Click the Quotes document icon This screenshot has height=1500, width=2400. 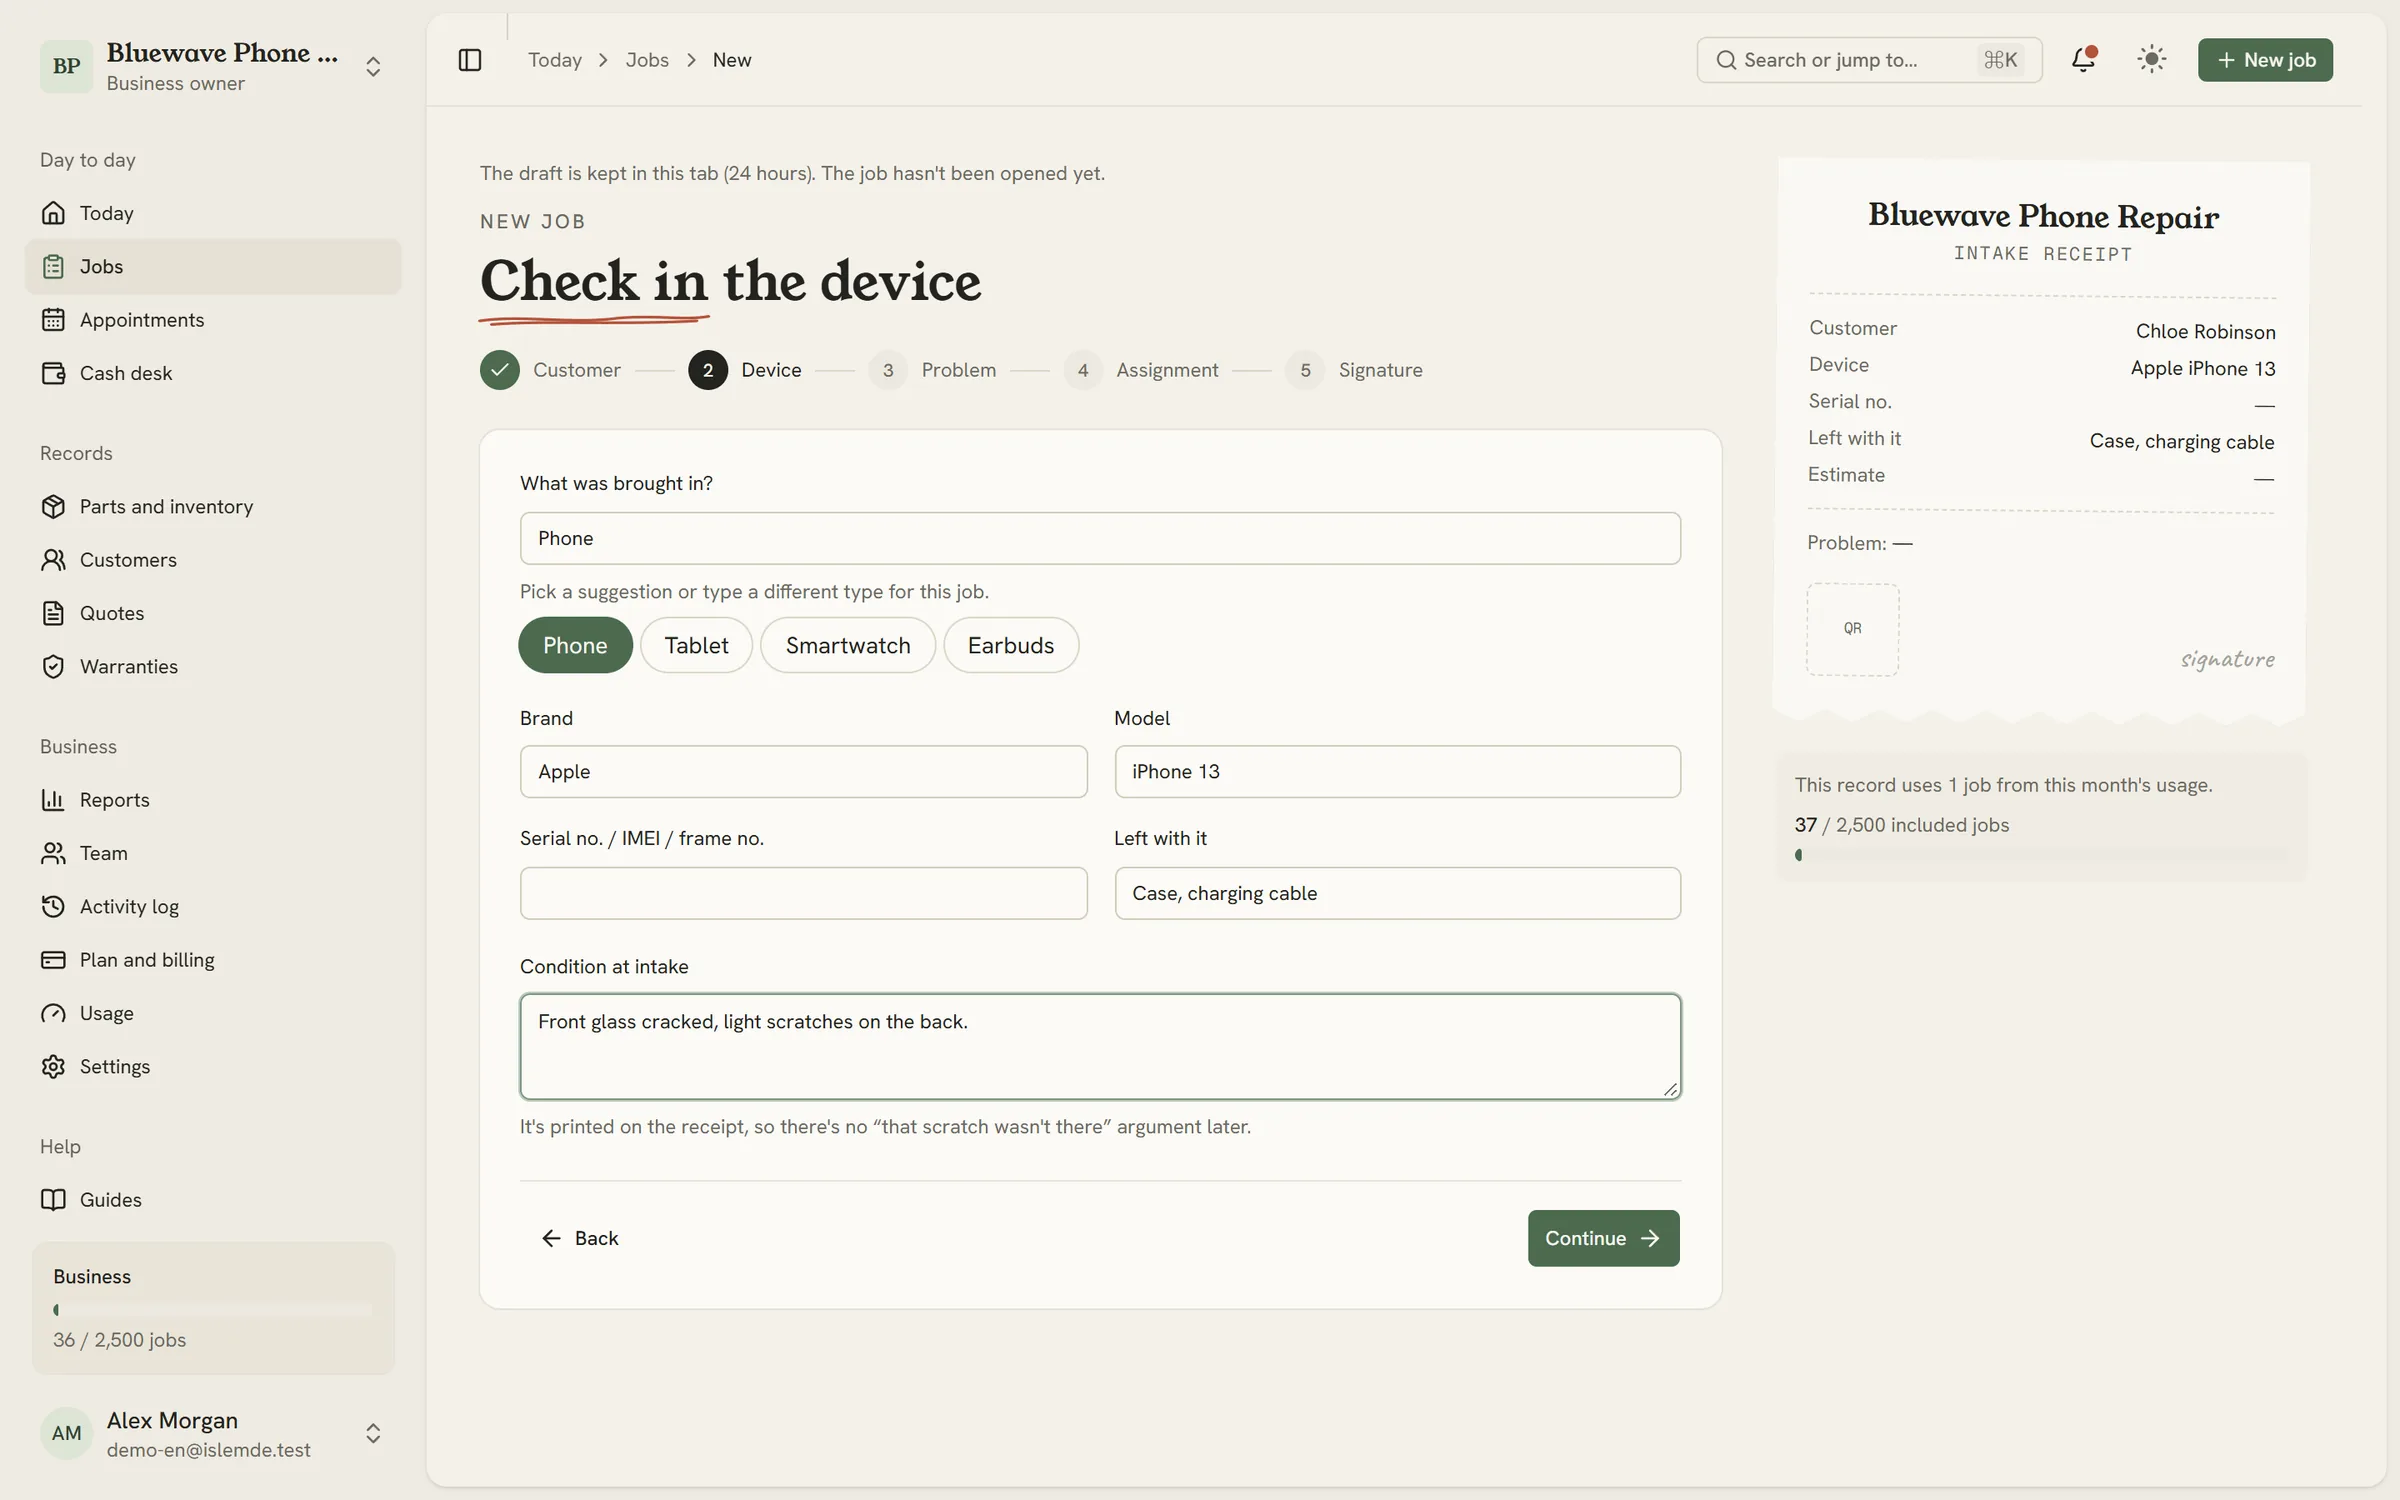pyautogui.click(x=53, y=613)
